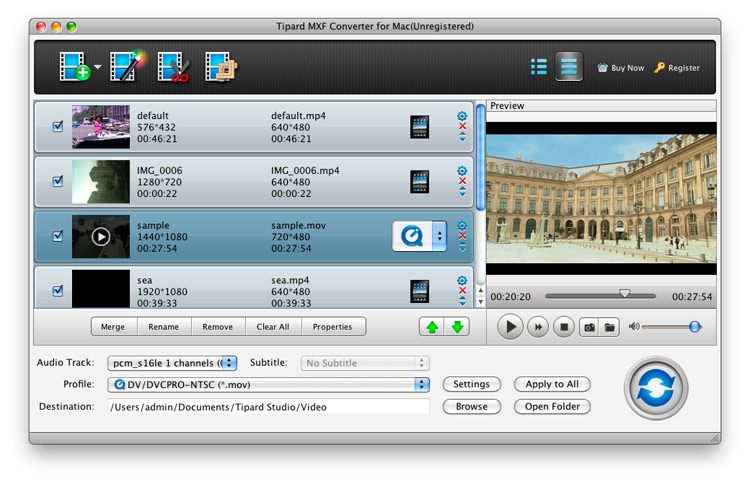Click the IMG_0006.mp4 output file name
The height and width of the screenshot is (484, 750).
pos(305,170)
